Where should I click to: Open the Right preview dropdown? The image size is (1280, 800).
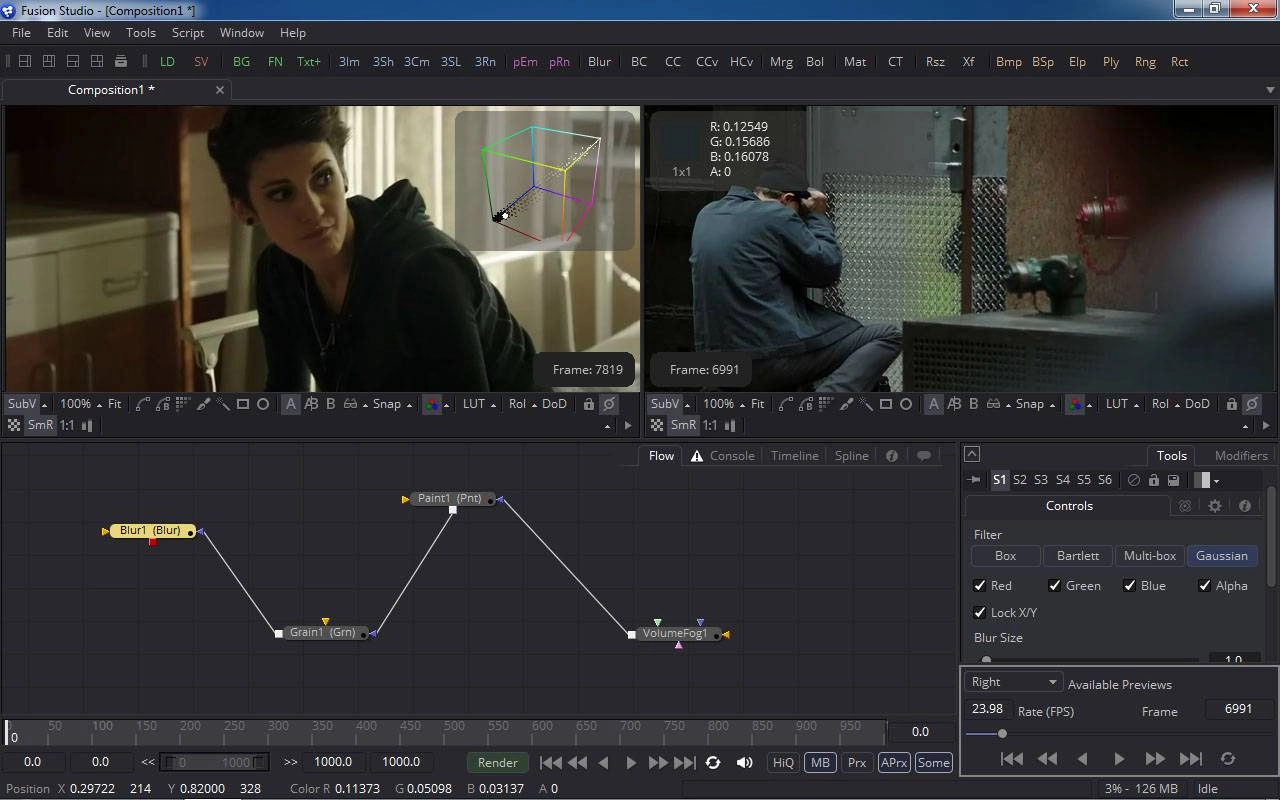[x=1013, y=682]
